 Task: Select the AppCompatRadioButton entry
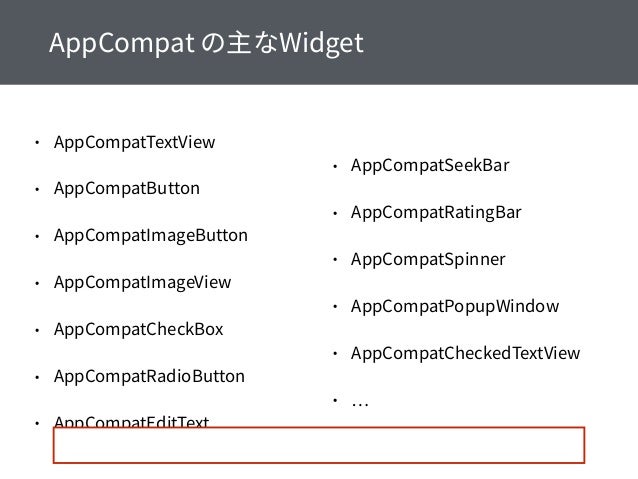click(149, 377)
